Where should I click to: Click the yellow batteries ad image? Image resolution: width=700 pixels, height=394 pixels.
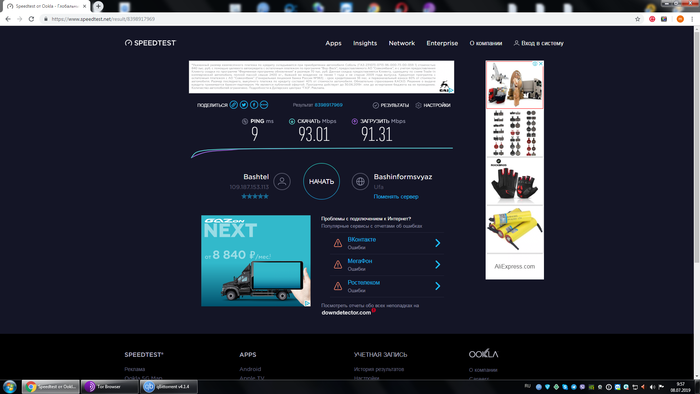(514, 229)
